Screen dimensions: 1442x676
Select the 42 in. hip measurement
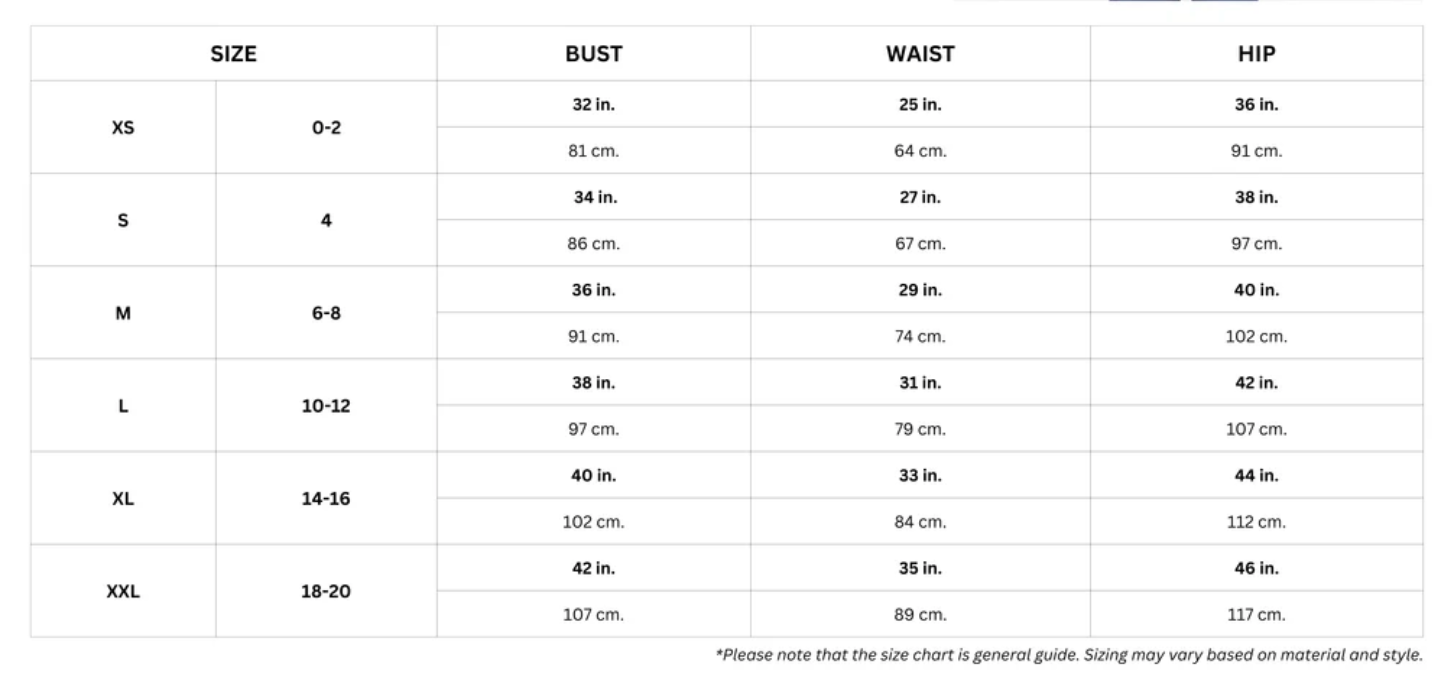pos(1256,383)
